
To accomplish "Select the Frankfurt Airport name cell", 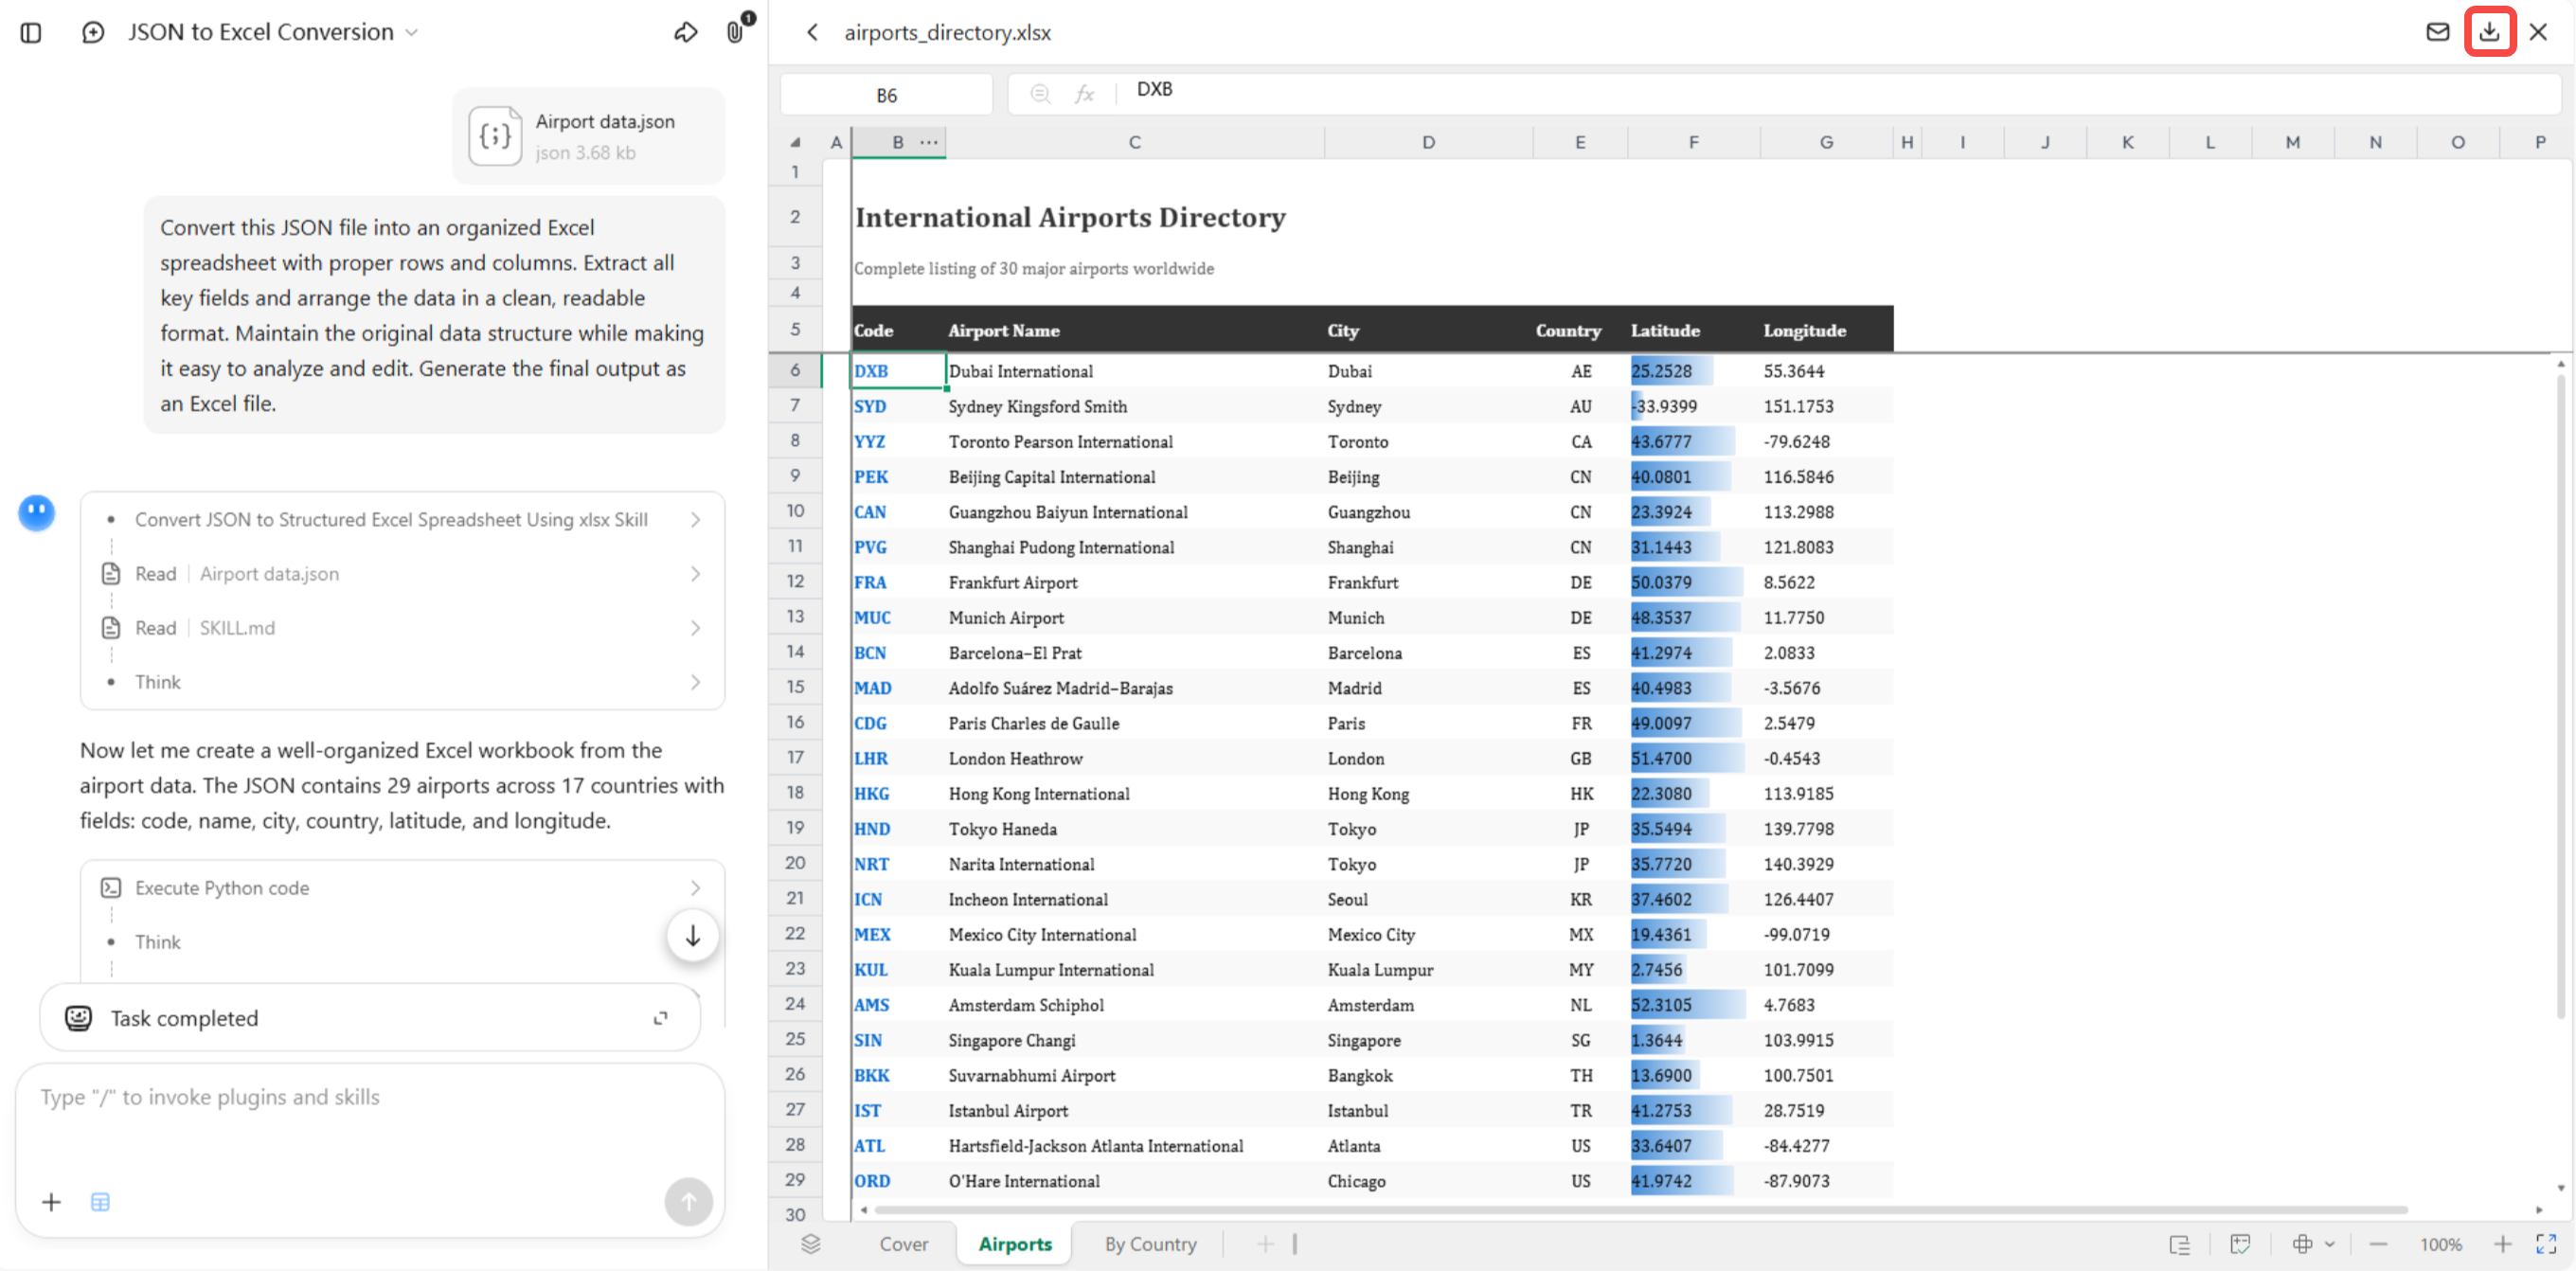I will (1135, 582).
